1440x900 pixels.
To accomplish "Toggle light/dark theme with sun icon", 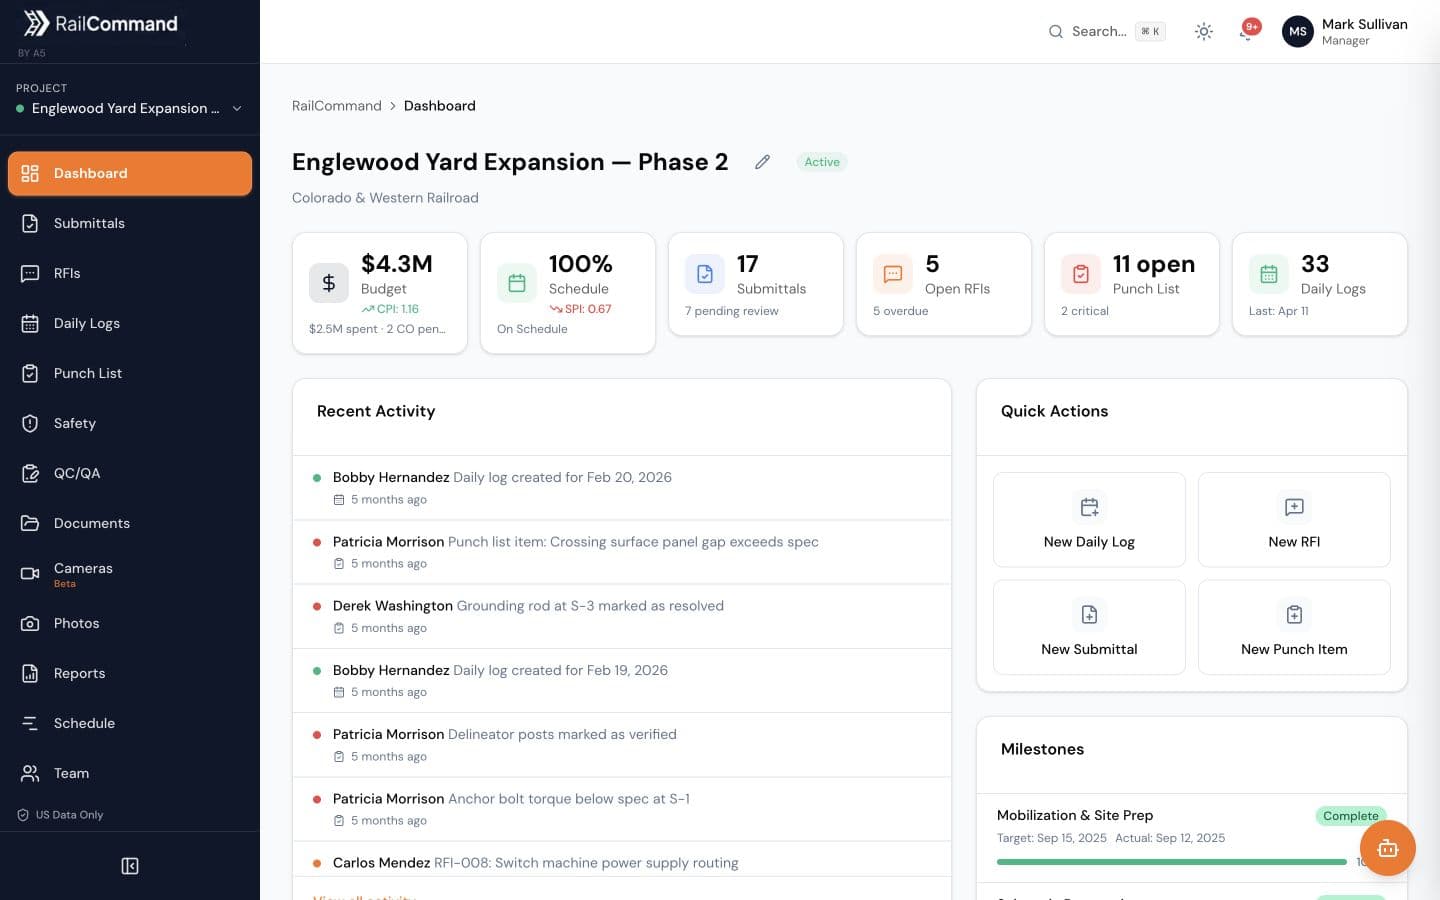I will 1204,32.
